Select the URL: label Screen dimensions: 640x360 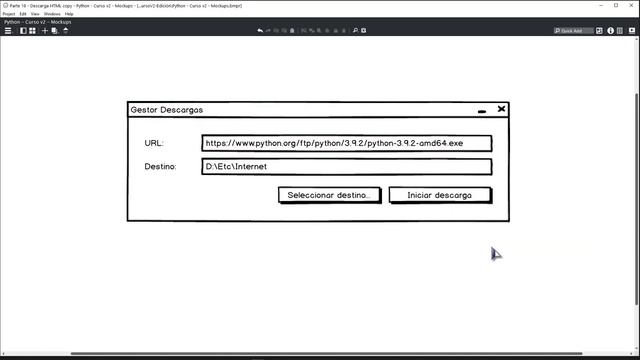click(x=154, y=143)
